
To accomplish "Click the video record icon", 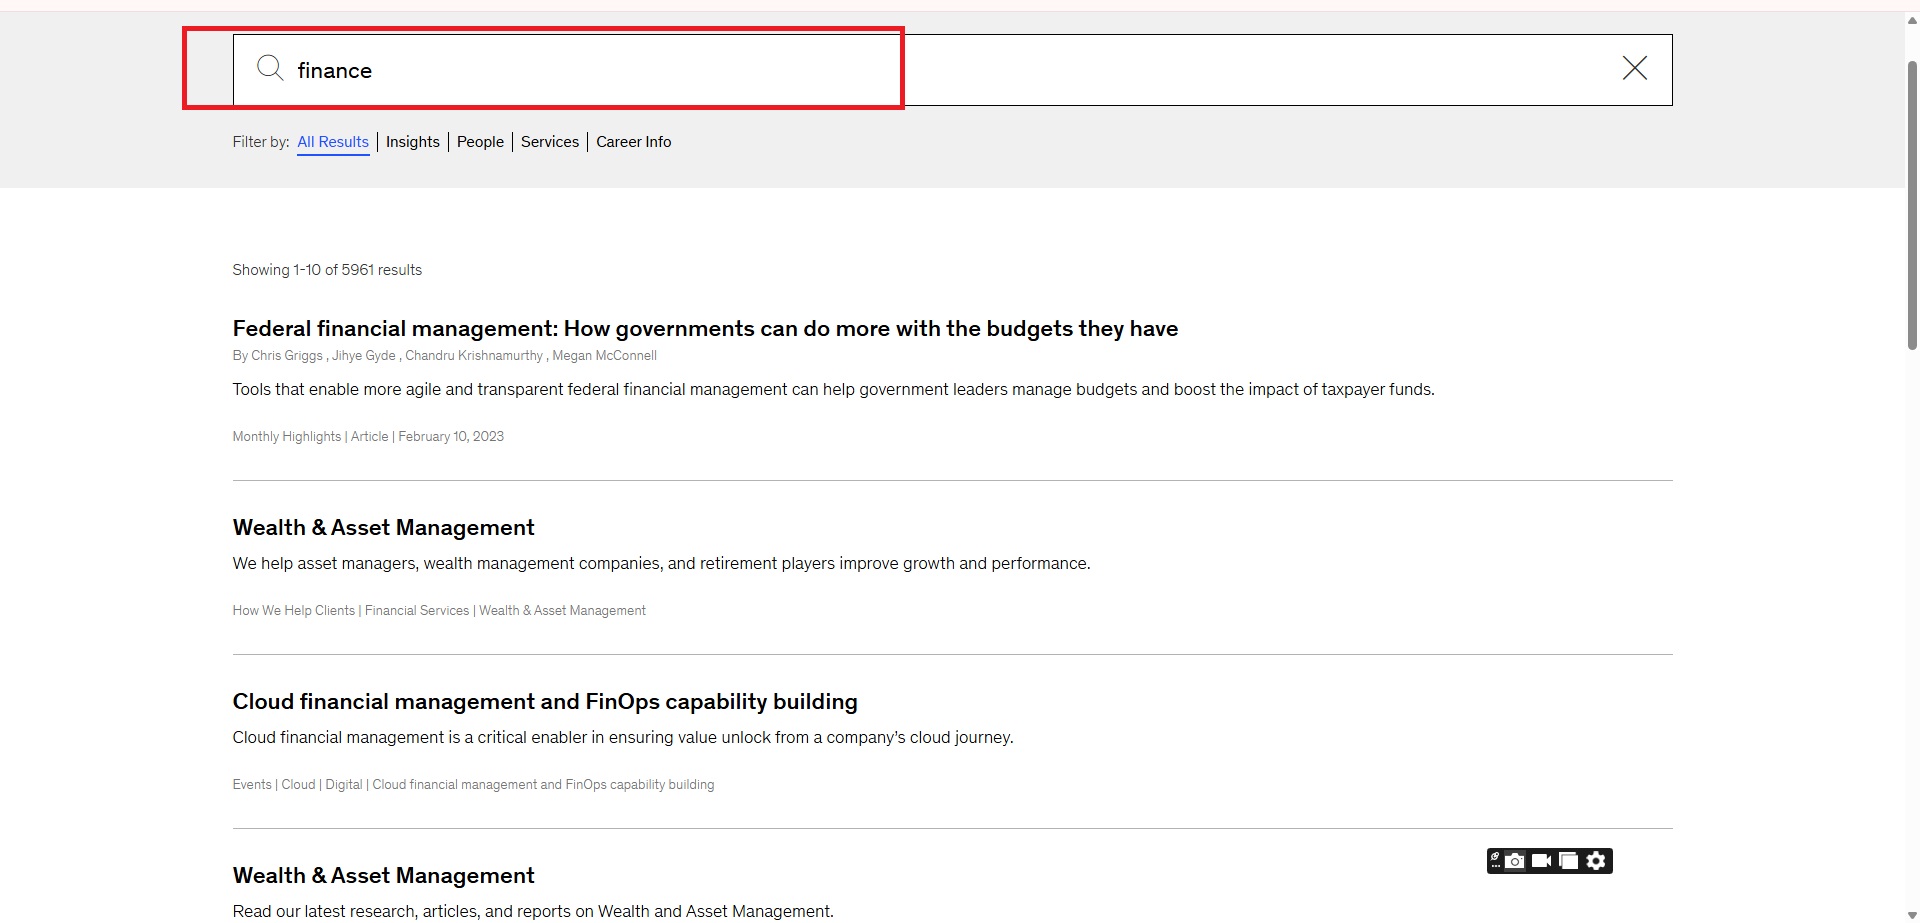I will (1541, 861).
